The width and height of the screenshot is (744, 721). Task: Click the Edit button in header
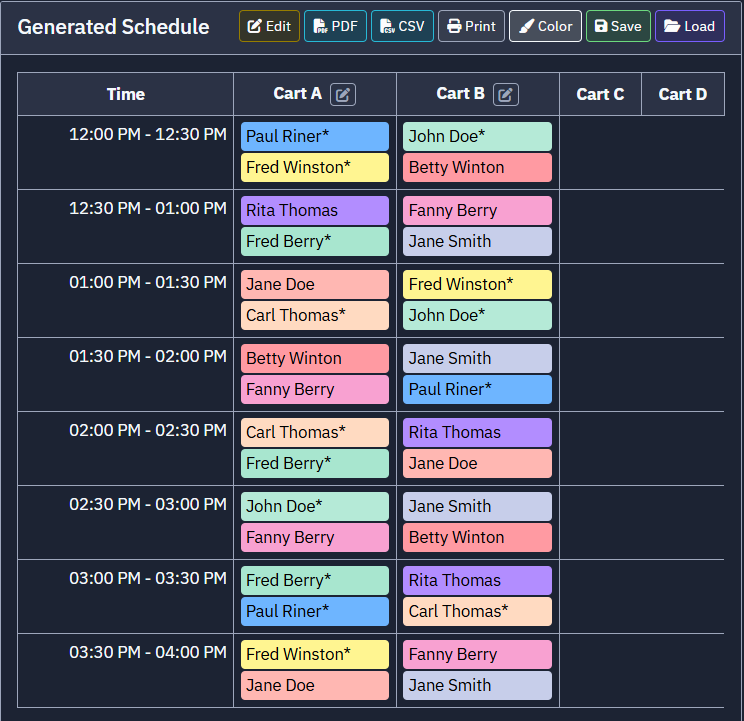pos(269,26)
